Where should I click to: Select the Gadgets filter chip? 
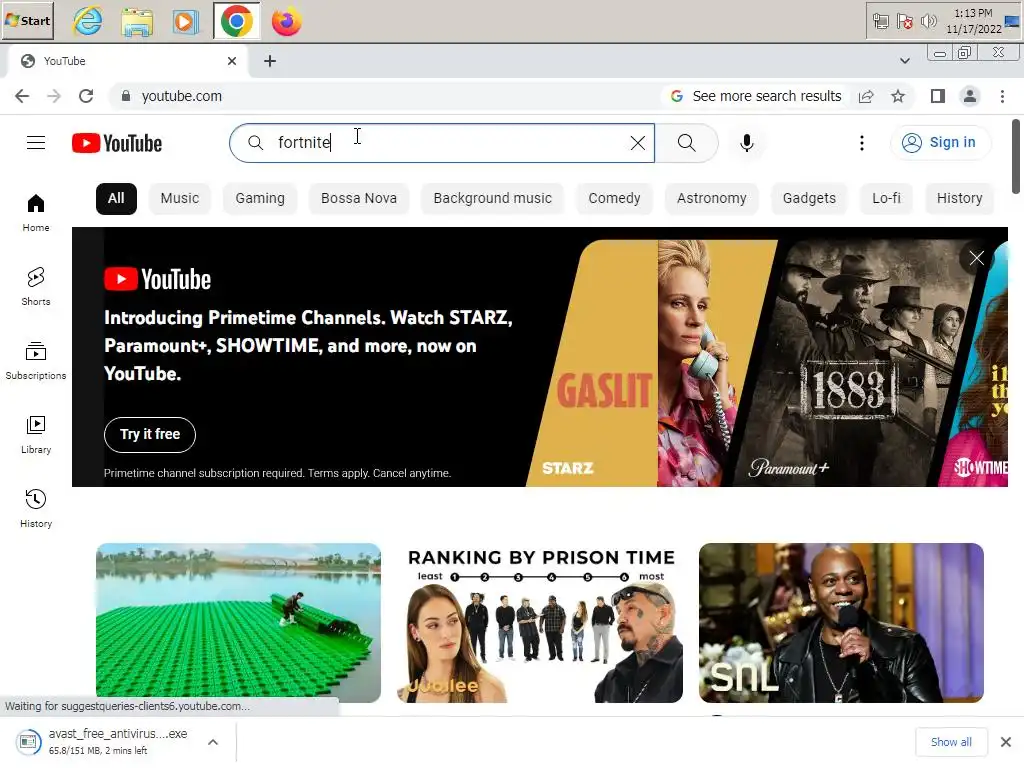(809, 199)
